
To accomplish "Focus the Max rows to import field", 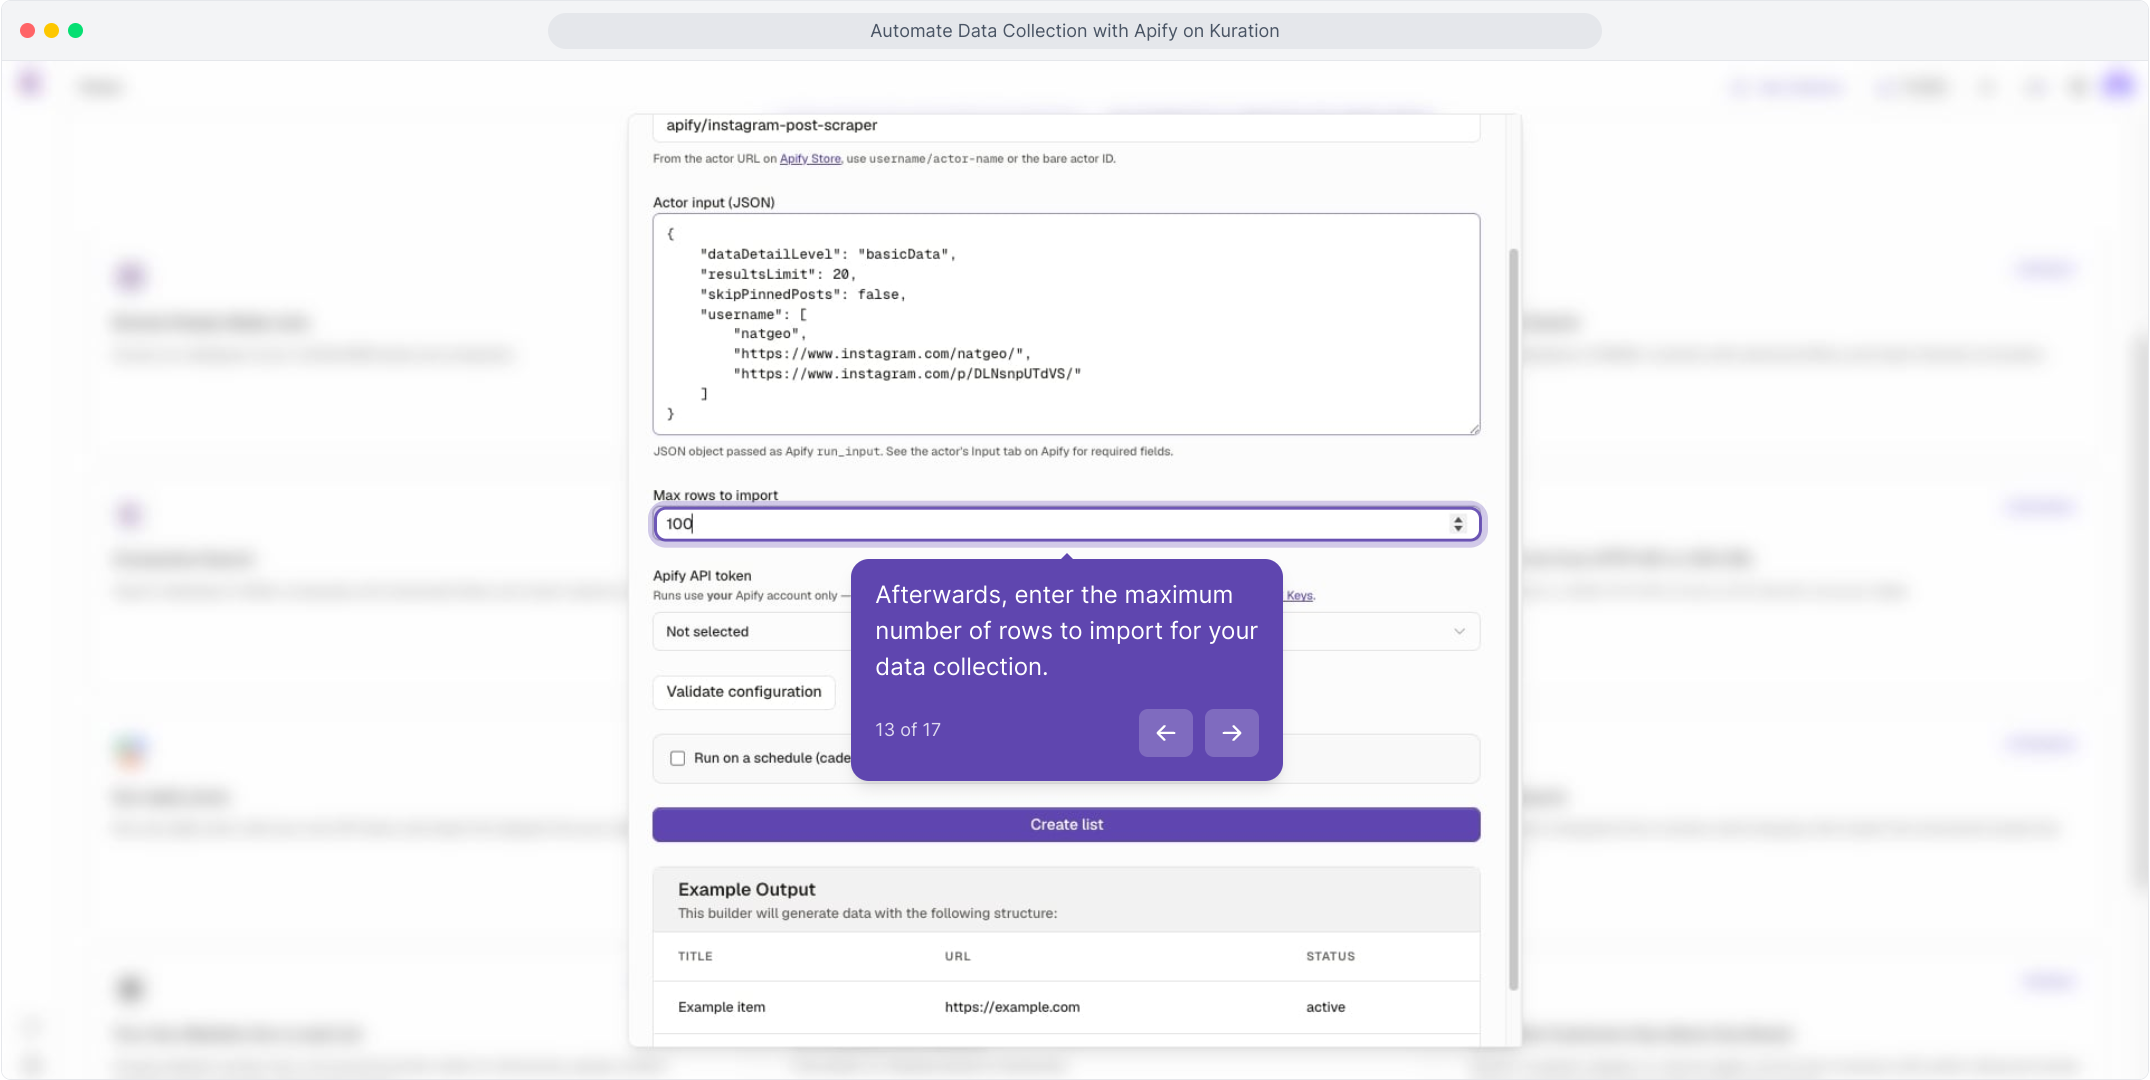I will [x=1066, y=524].
